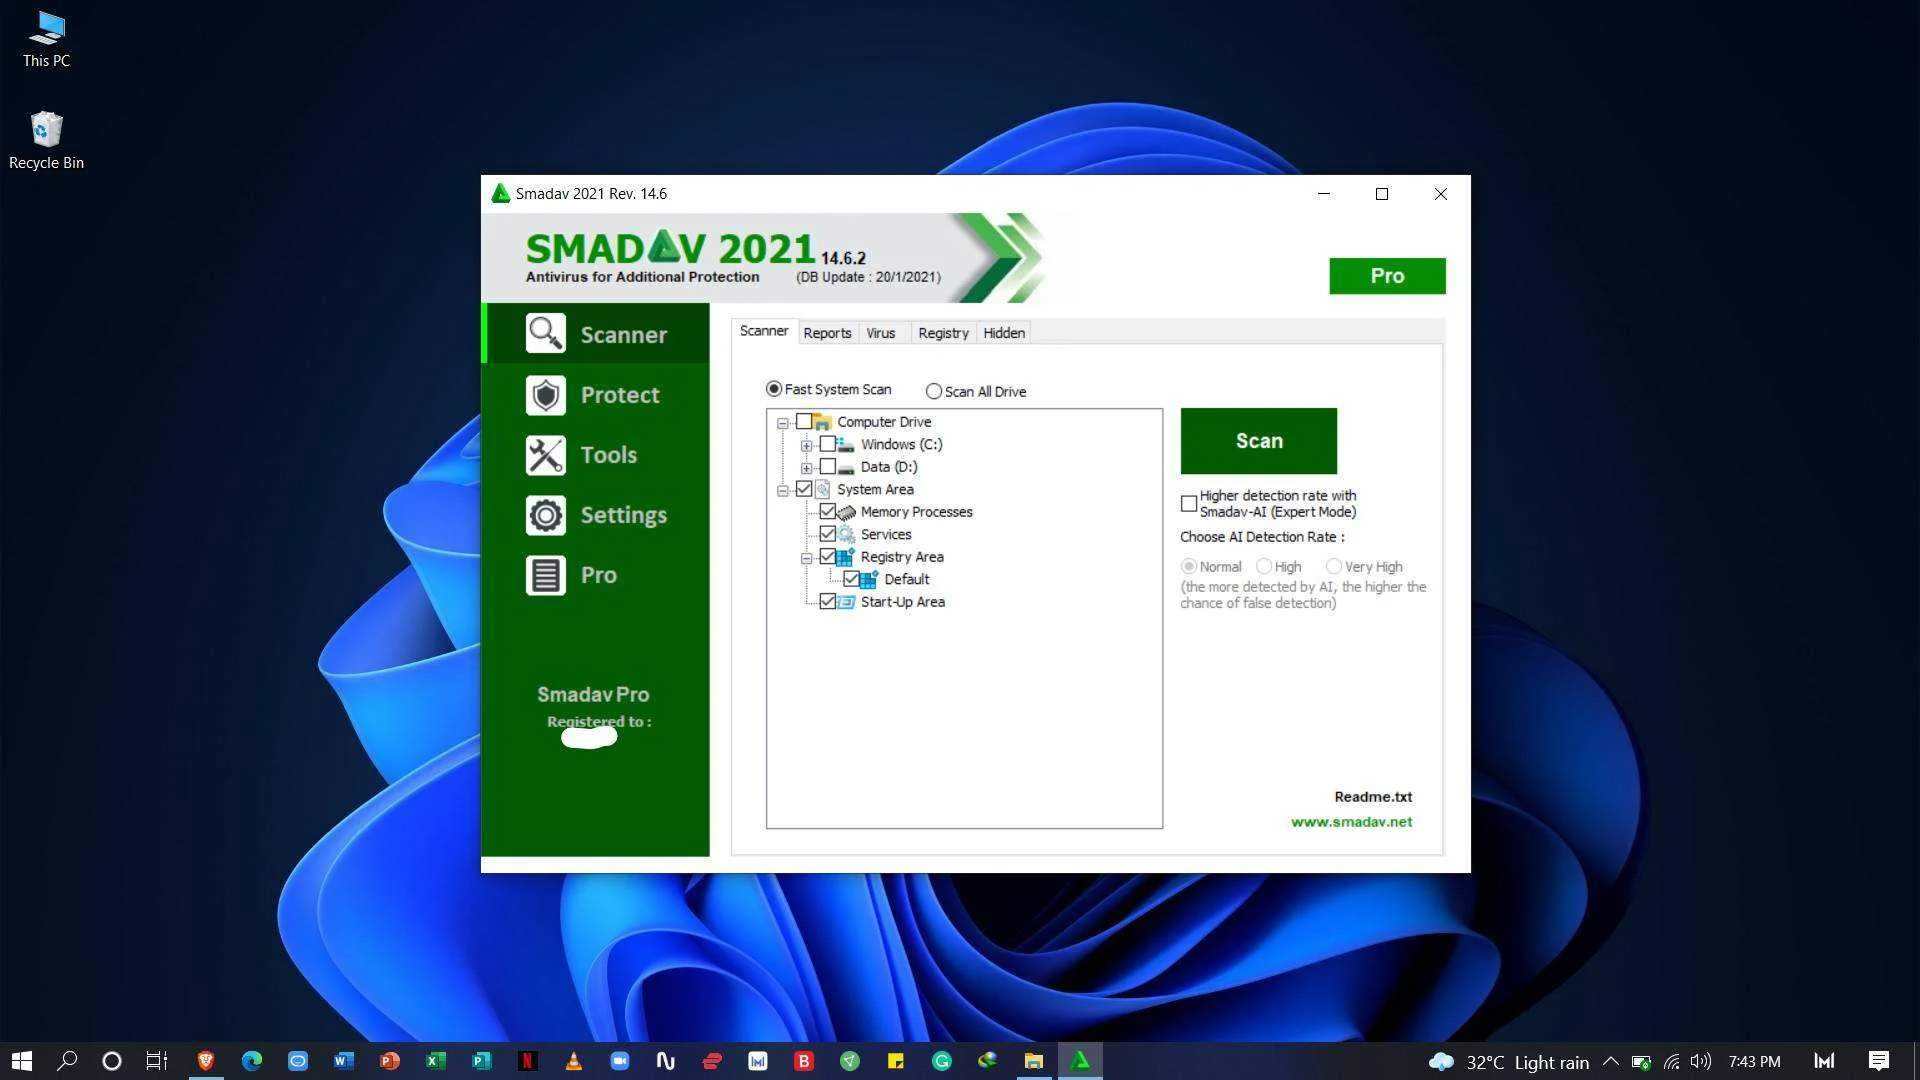The image size is (1920, 1080).
Task: Open the Tools section in the sidebar
Action: [x=596, y=455]
